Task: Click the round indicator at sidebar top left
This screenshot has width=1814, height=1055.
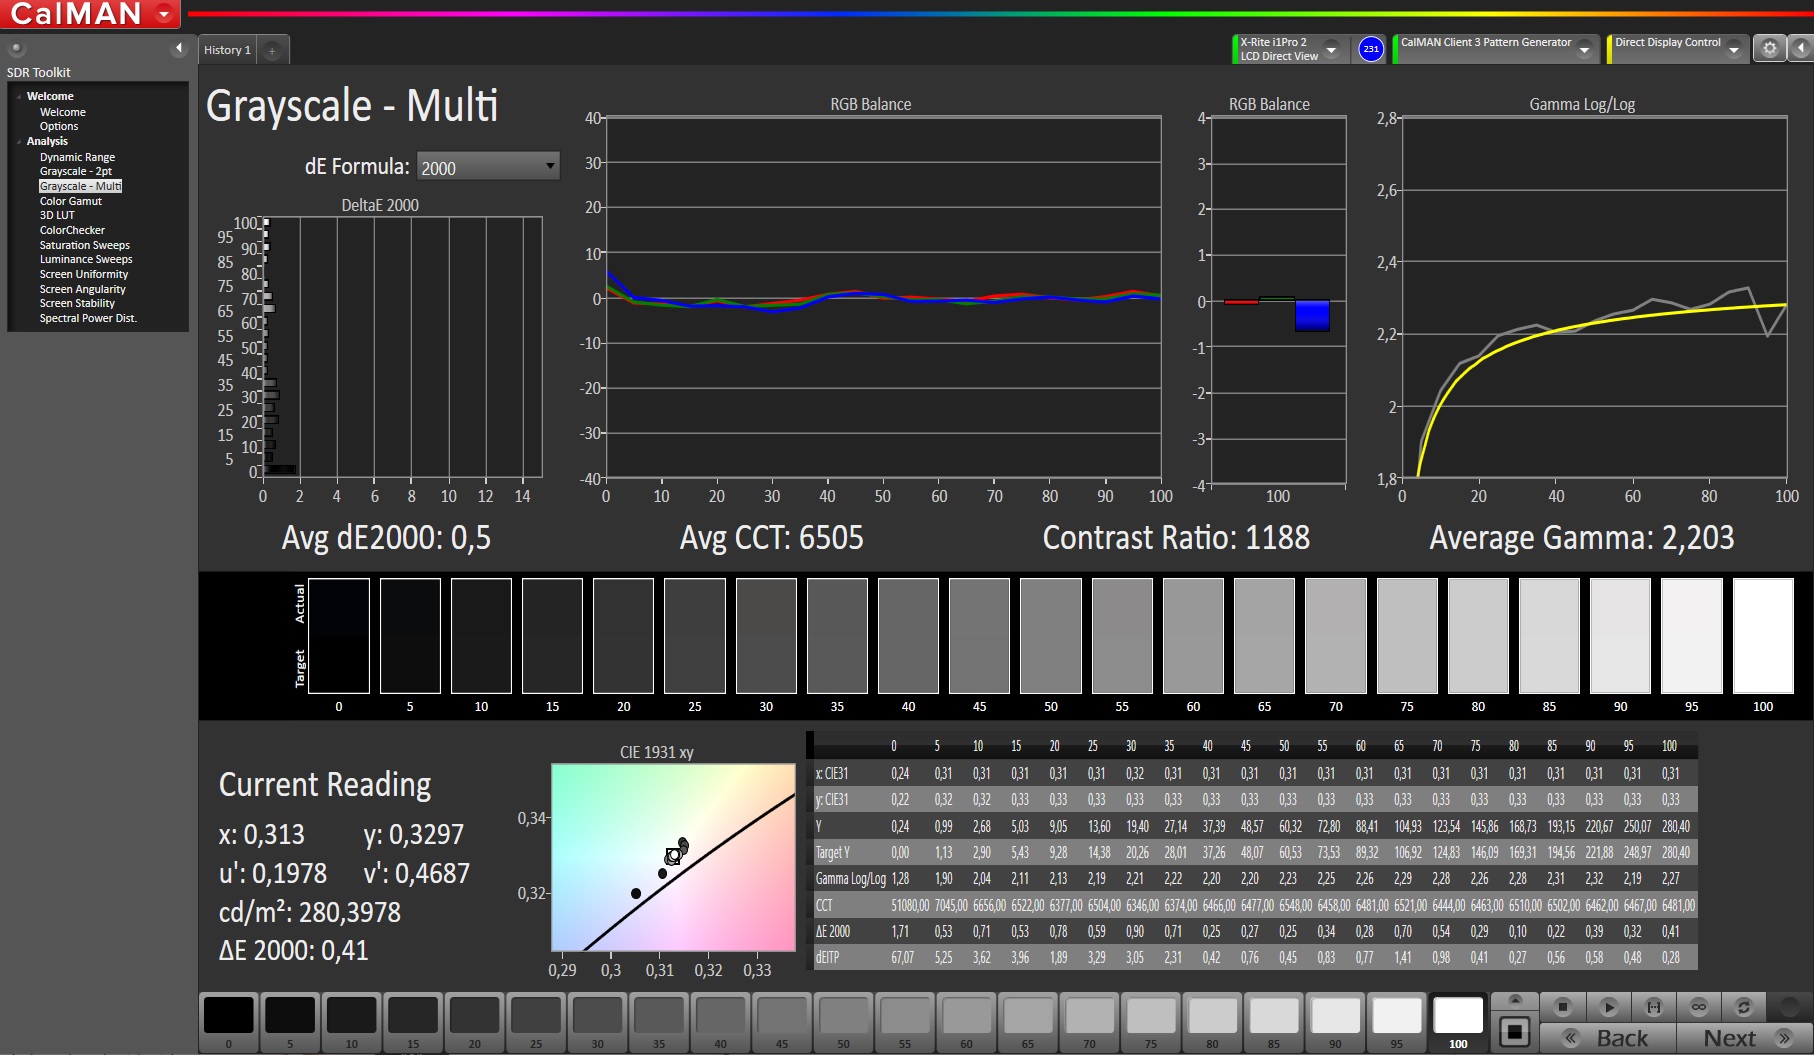Action: pyautogui.click(x=16, y=48)
